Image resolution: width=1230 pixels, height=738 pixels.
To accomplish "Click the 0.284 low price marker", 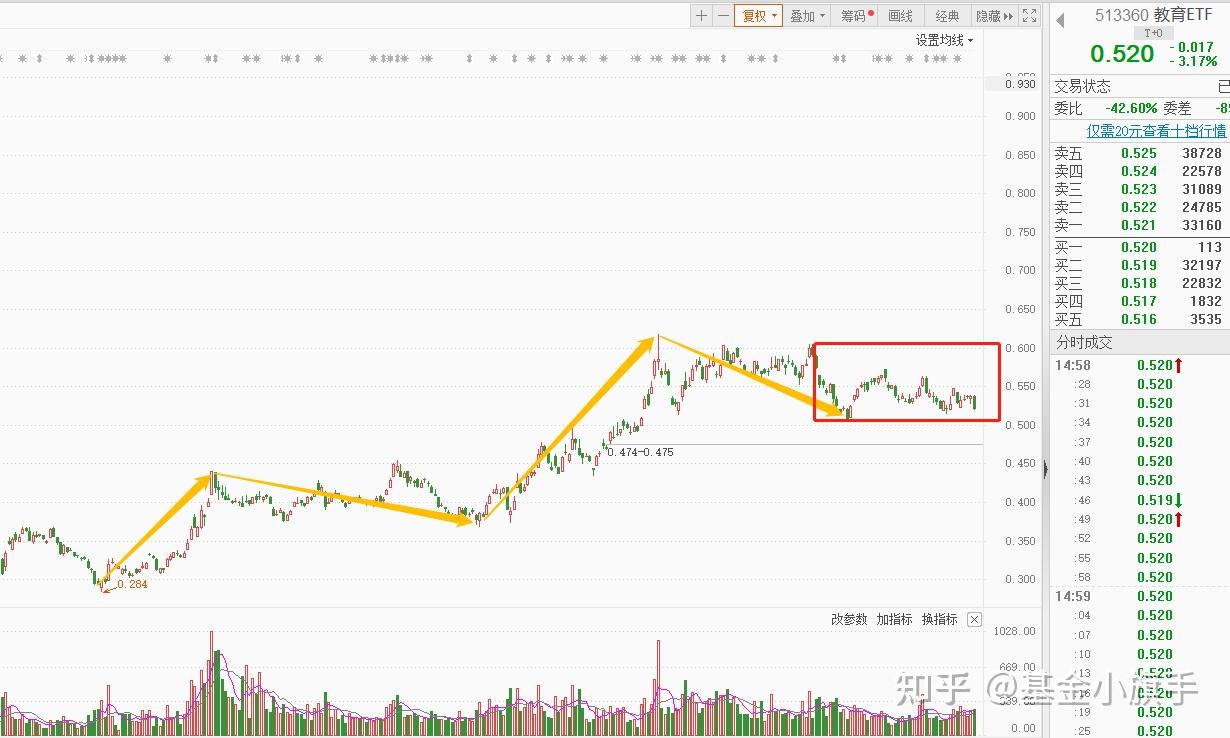I will (x=132, y=584).
